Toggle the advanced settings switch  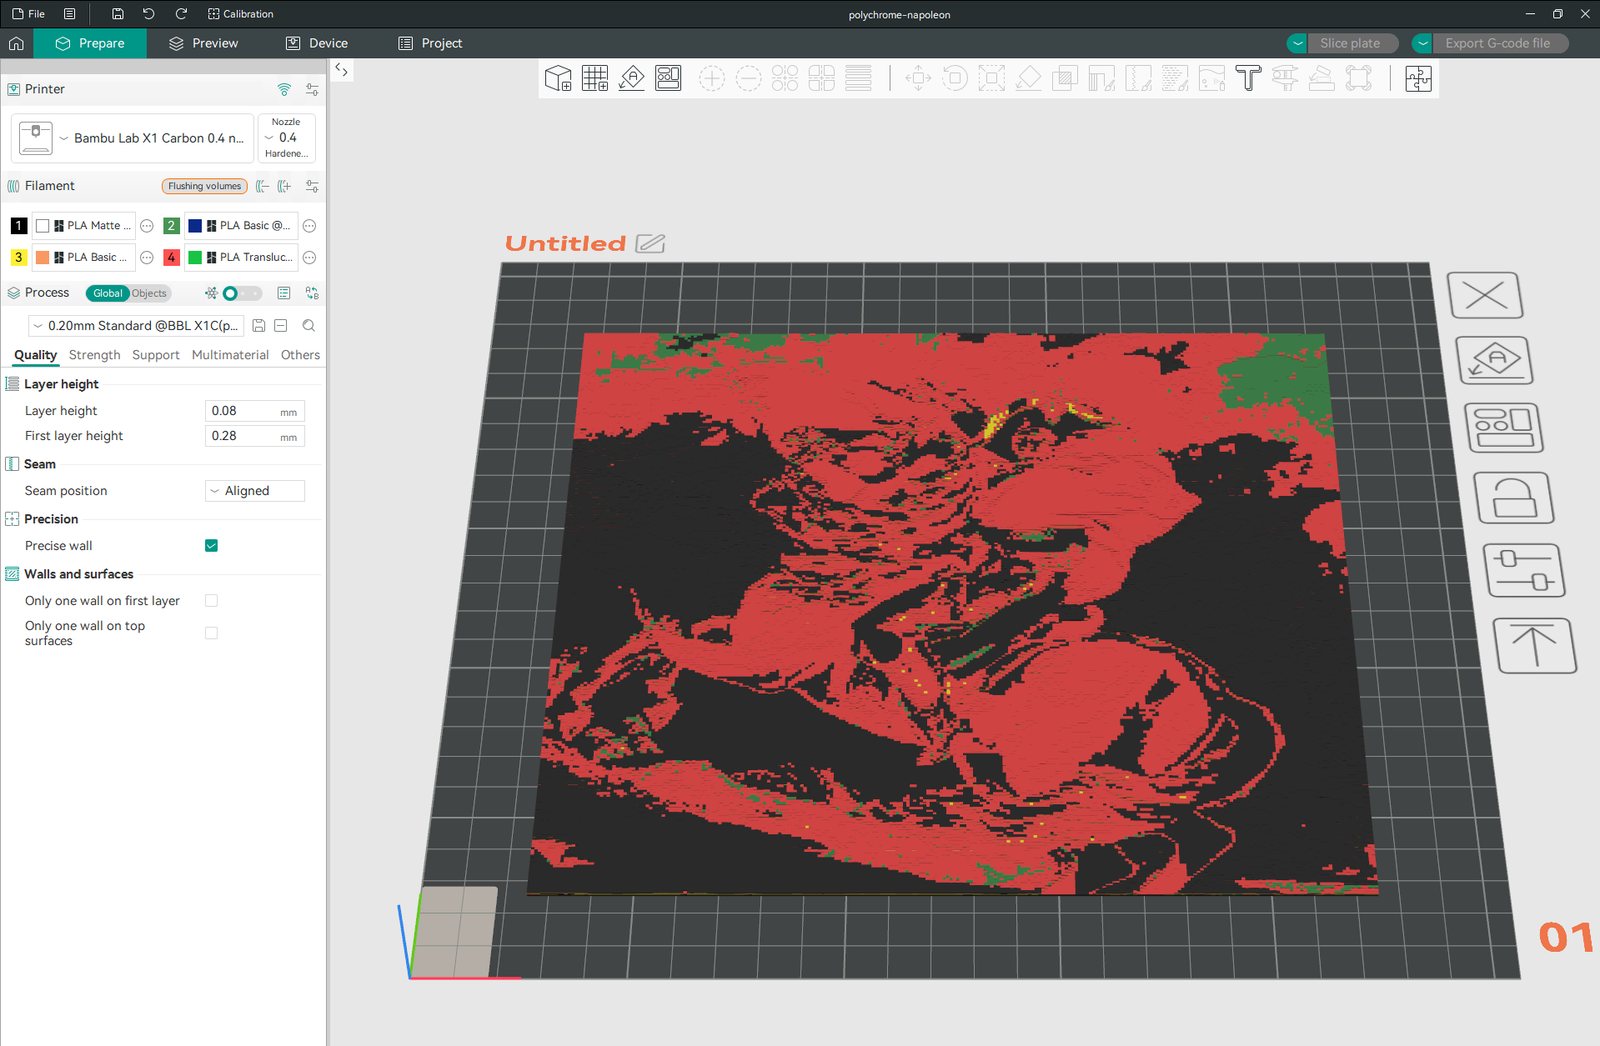coord(241,293)
